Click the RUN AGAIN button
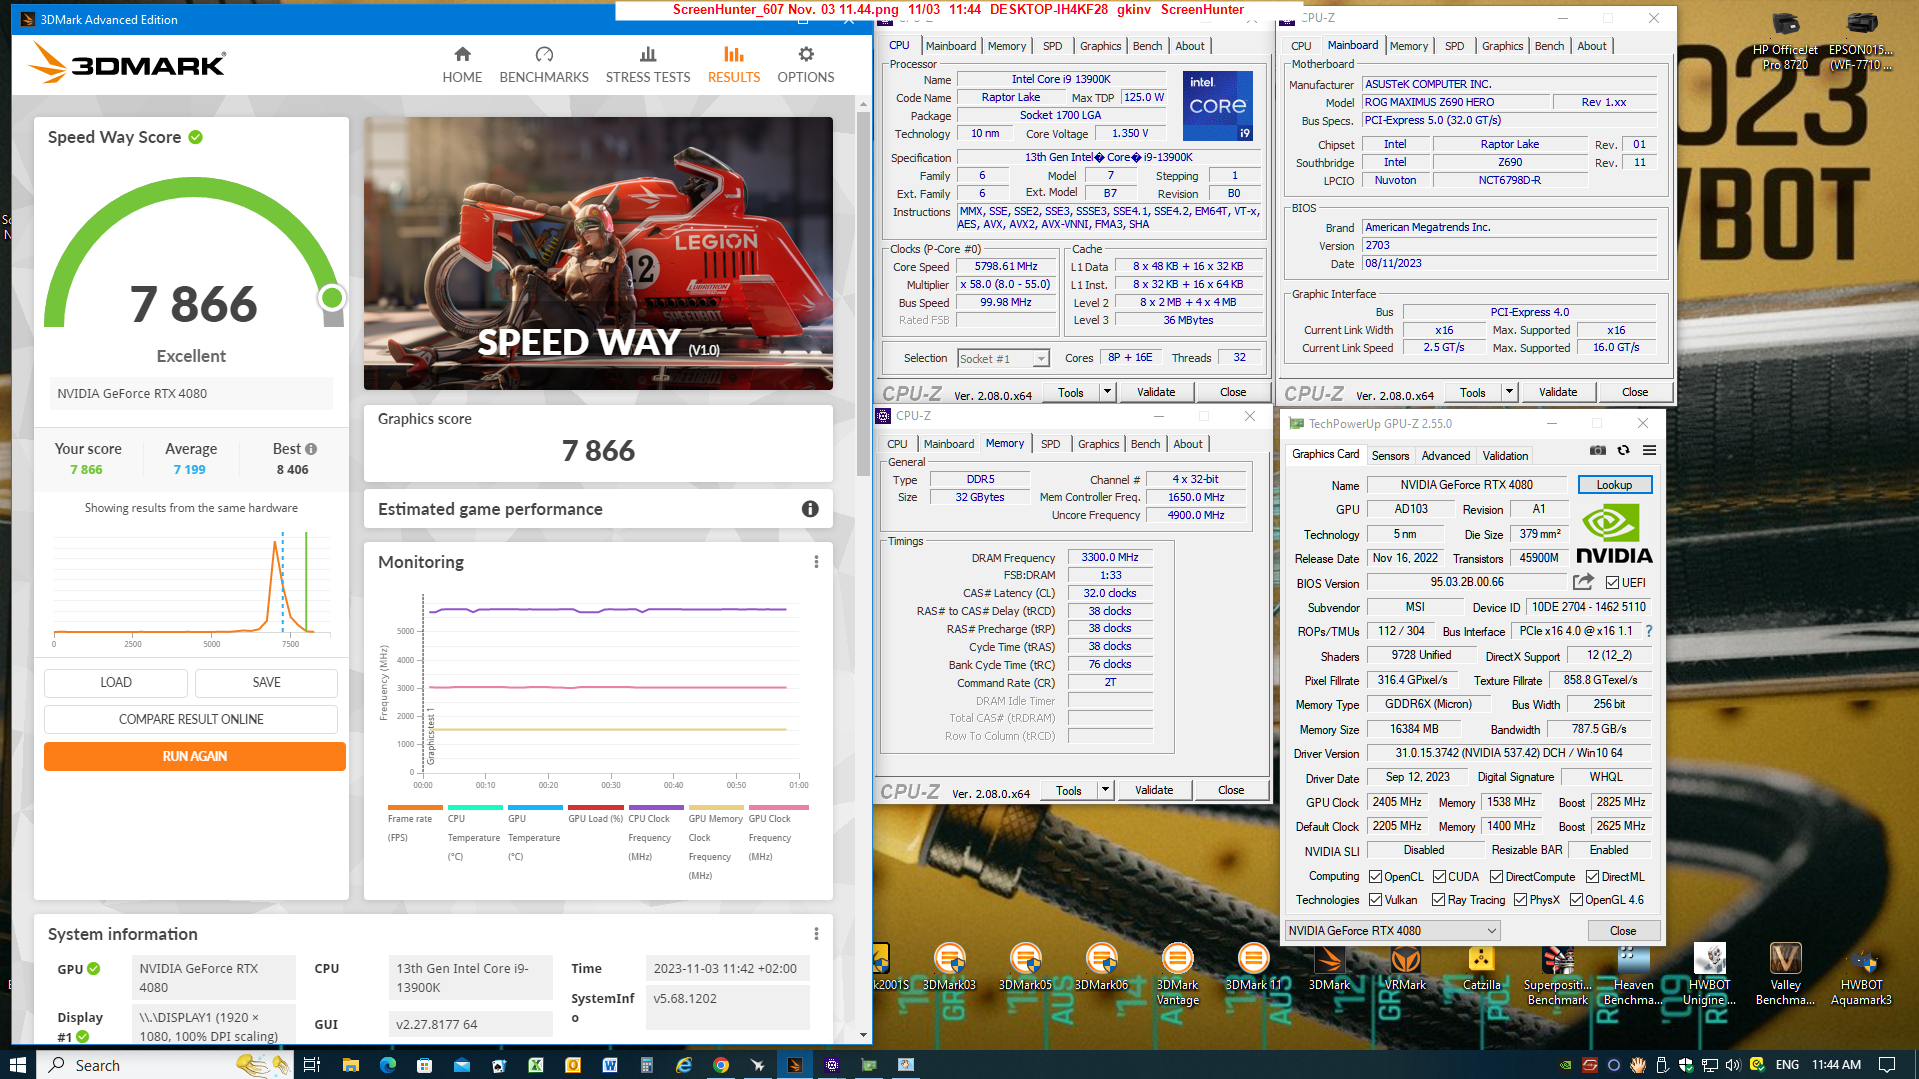This screenshot has width=1919, height=1079. click(x=195, y=756)
